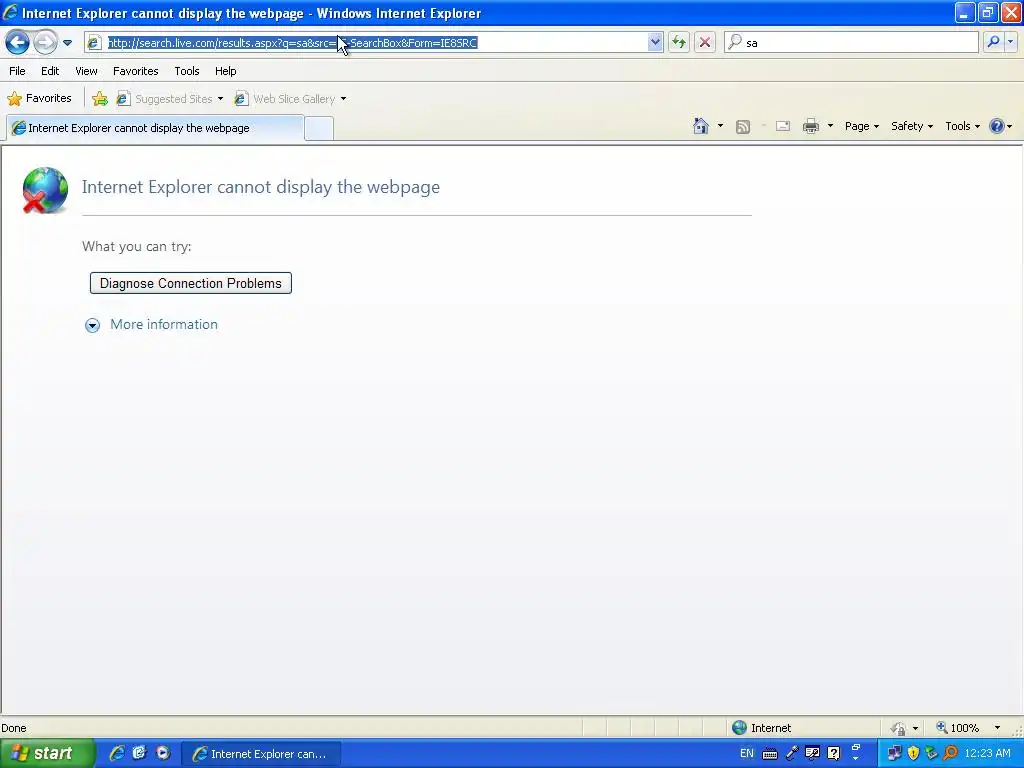Click the Back navigation arrow
The width and height of the screenshot is (1024, 768).
18,42
